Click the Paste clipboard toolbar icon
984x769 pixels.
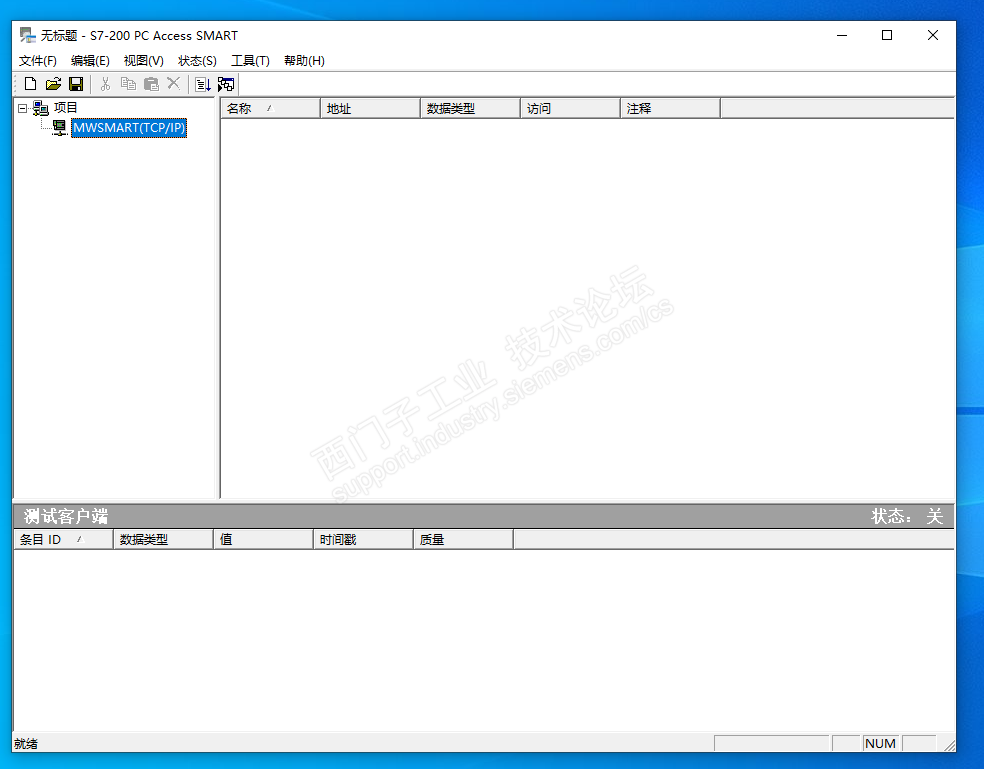(x=151, y=84)
